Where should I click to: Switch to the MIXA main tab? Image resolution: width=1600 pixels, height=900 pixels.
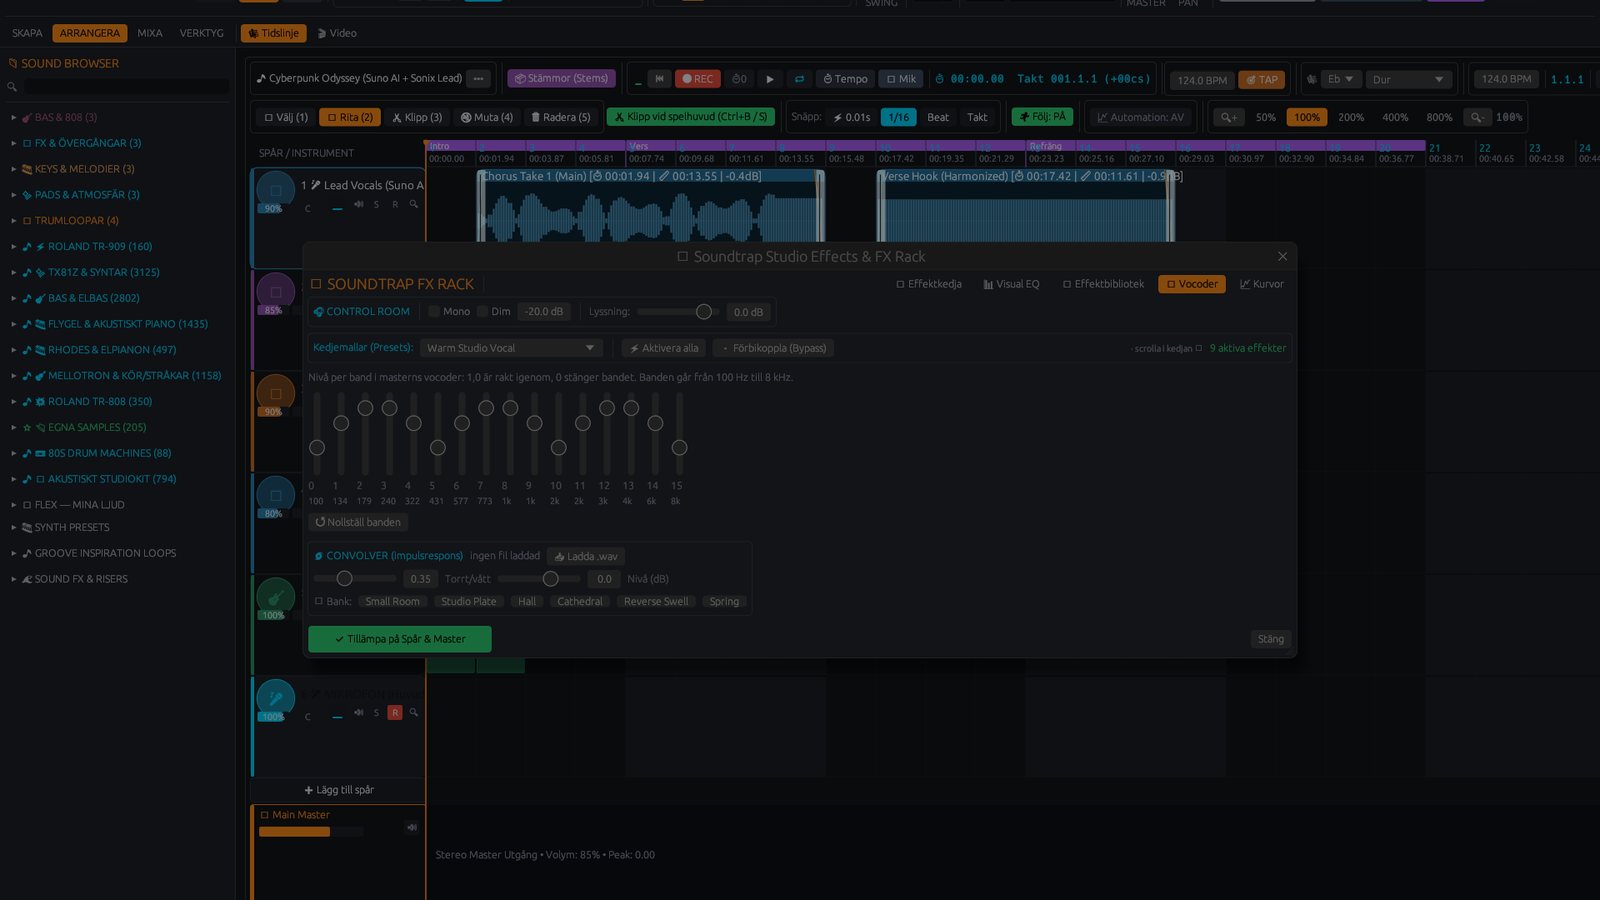(x=150, y=33)
